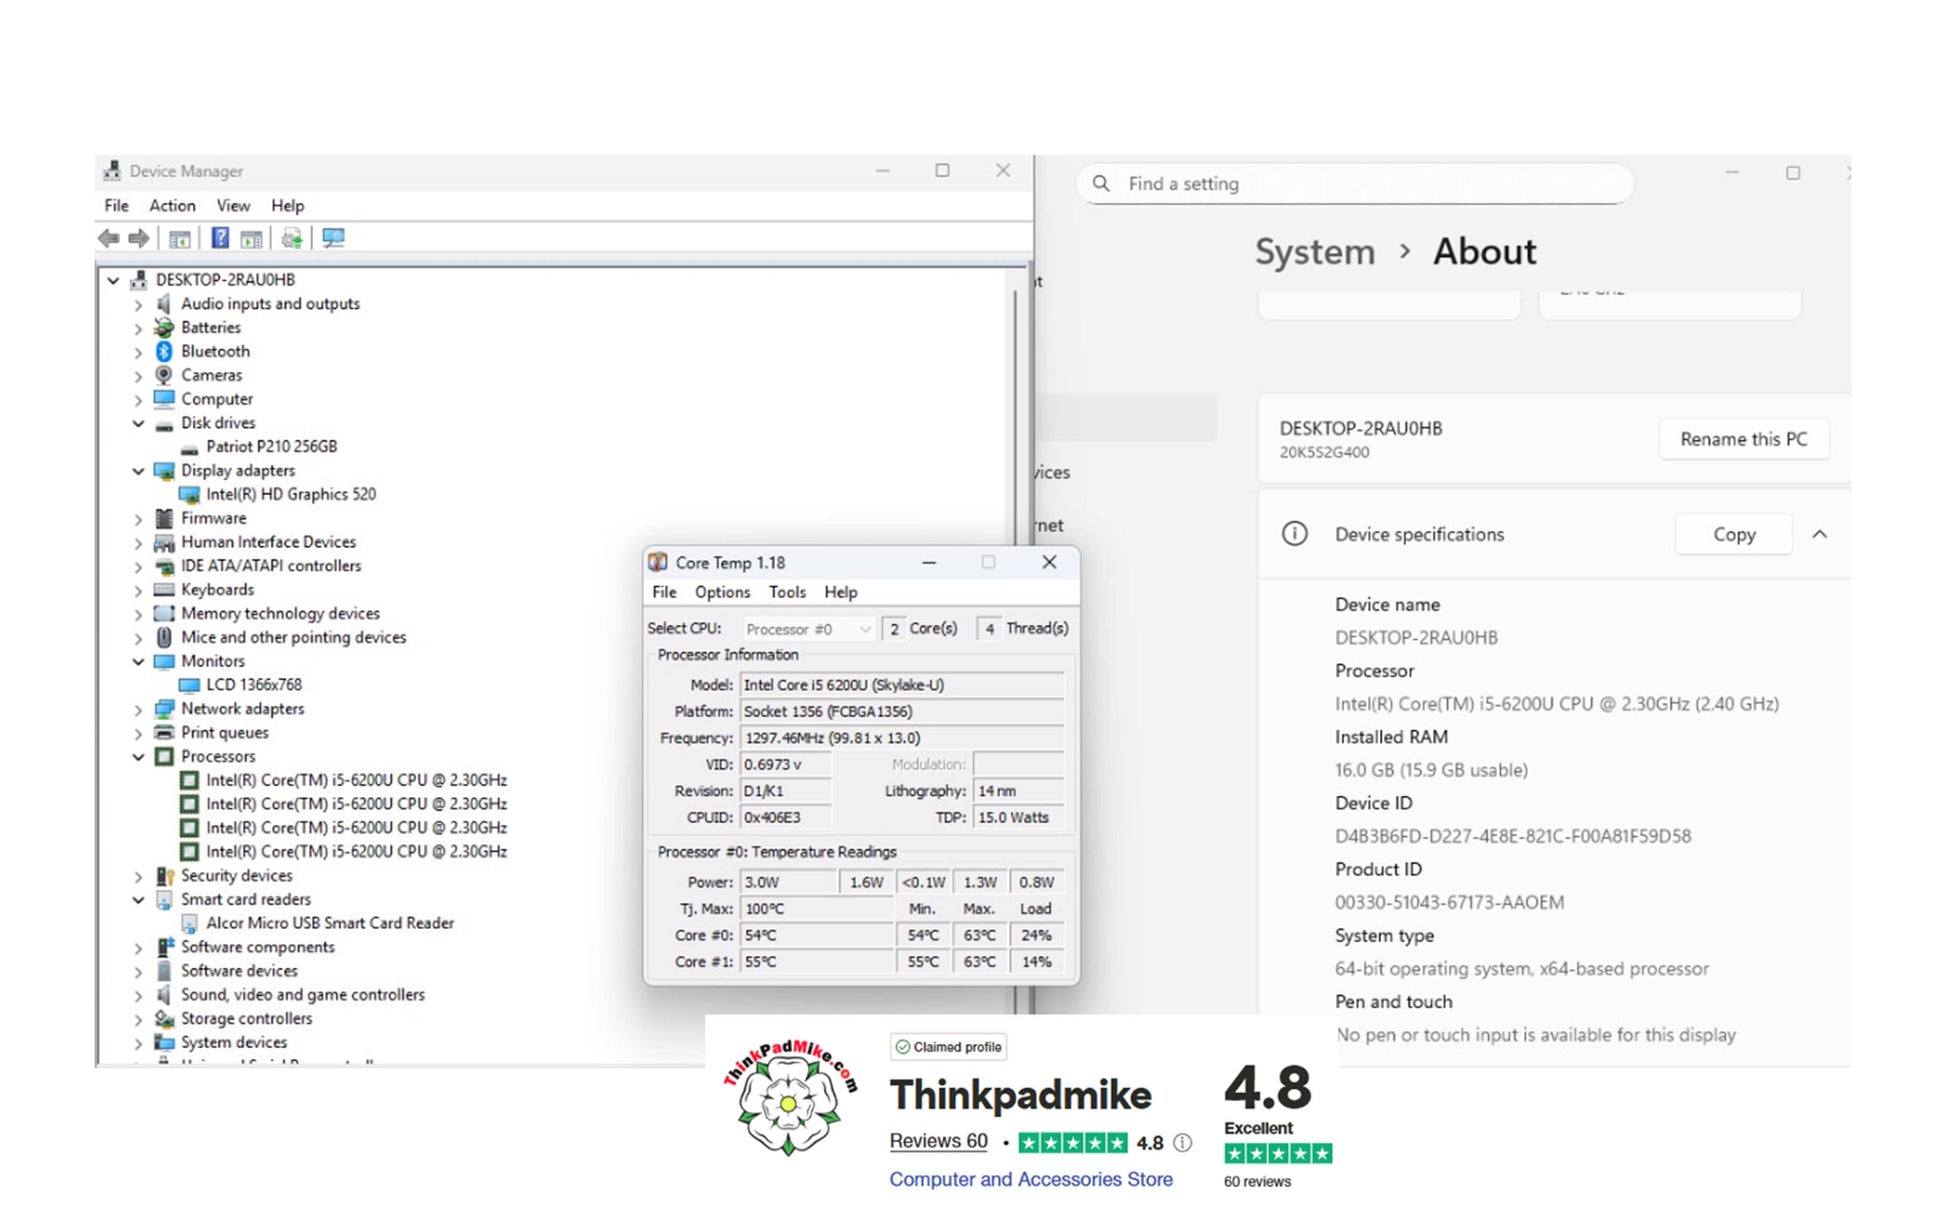Click the blue Help question-mark toolbar icon

coord(220,238)
